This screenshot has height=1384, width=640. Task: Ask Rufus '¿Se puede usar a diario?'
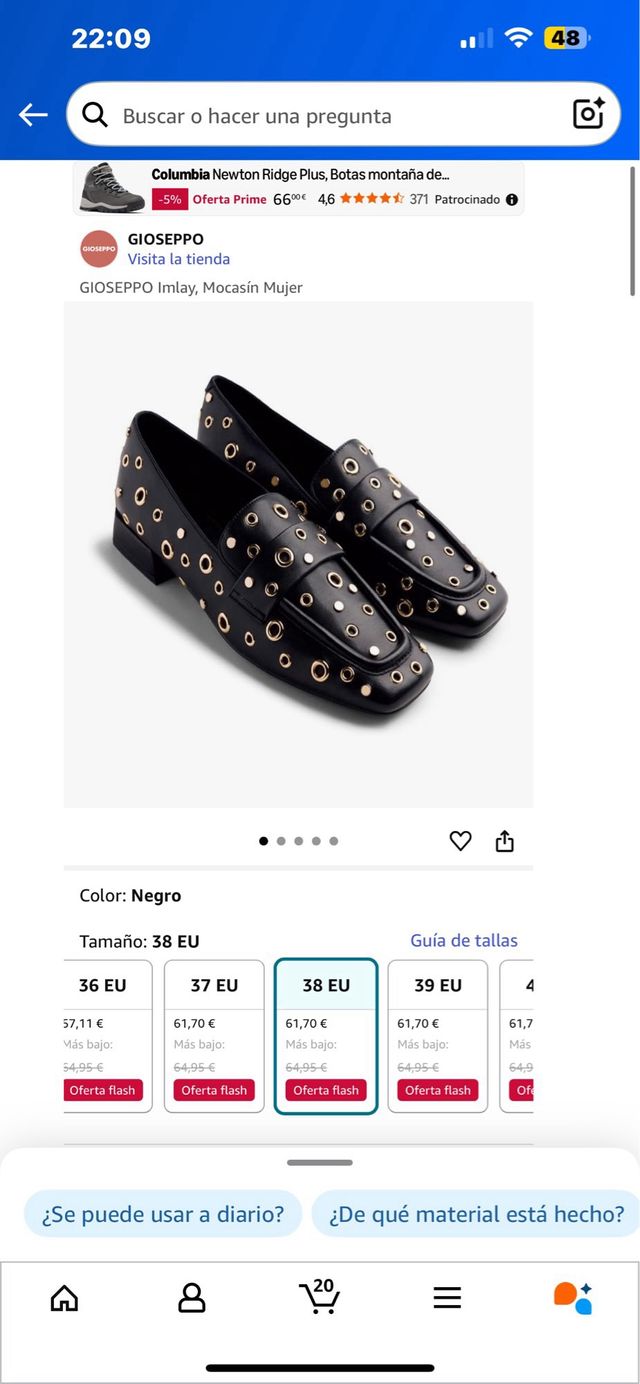[x=162, y=1214]
